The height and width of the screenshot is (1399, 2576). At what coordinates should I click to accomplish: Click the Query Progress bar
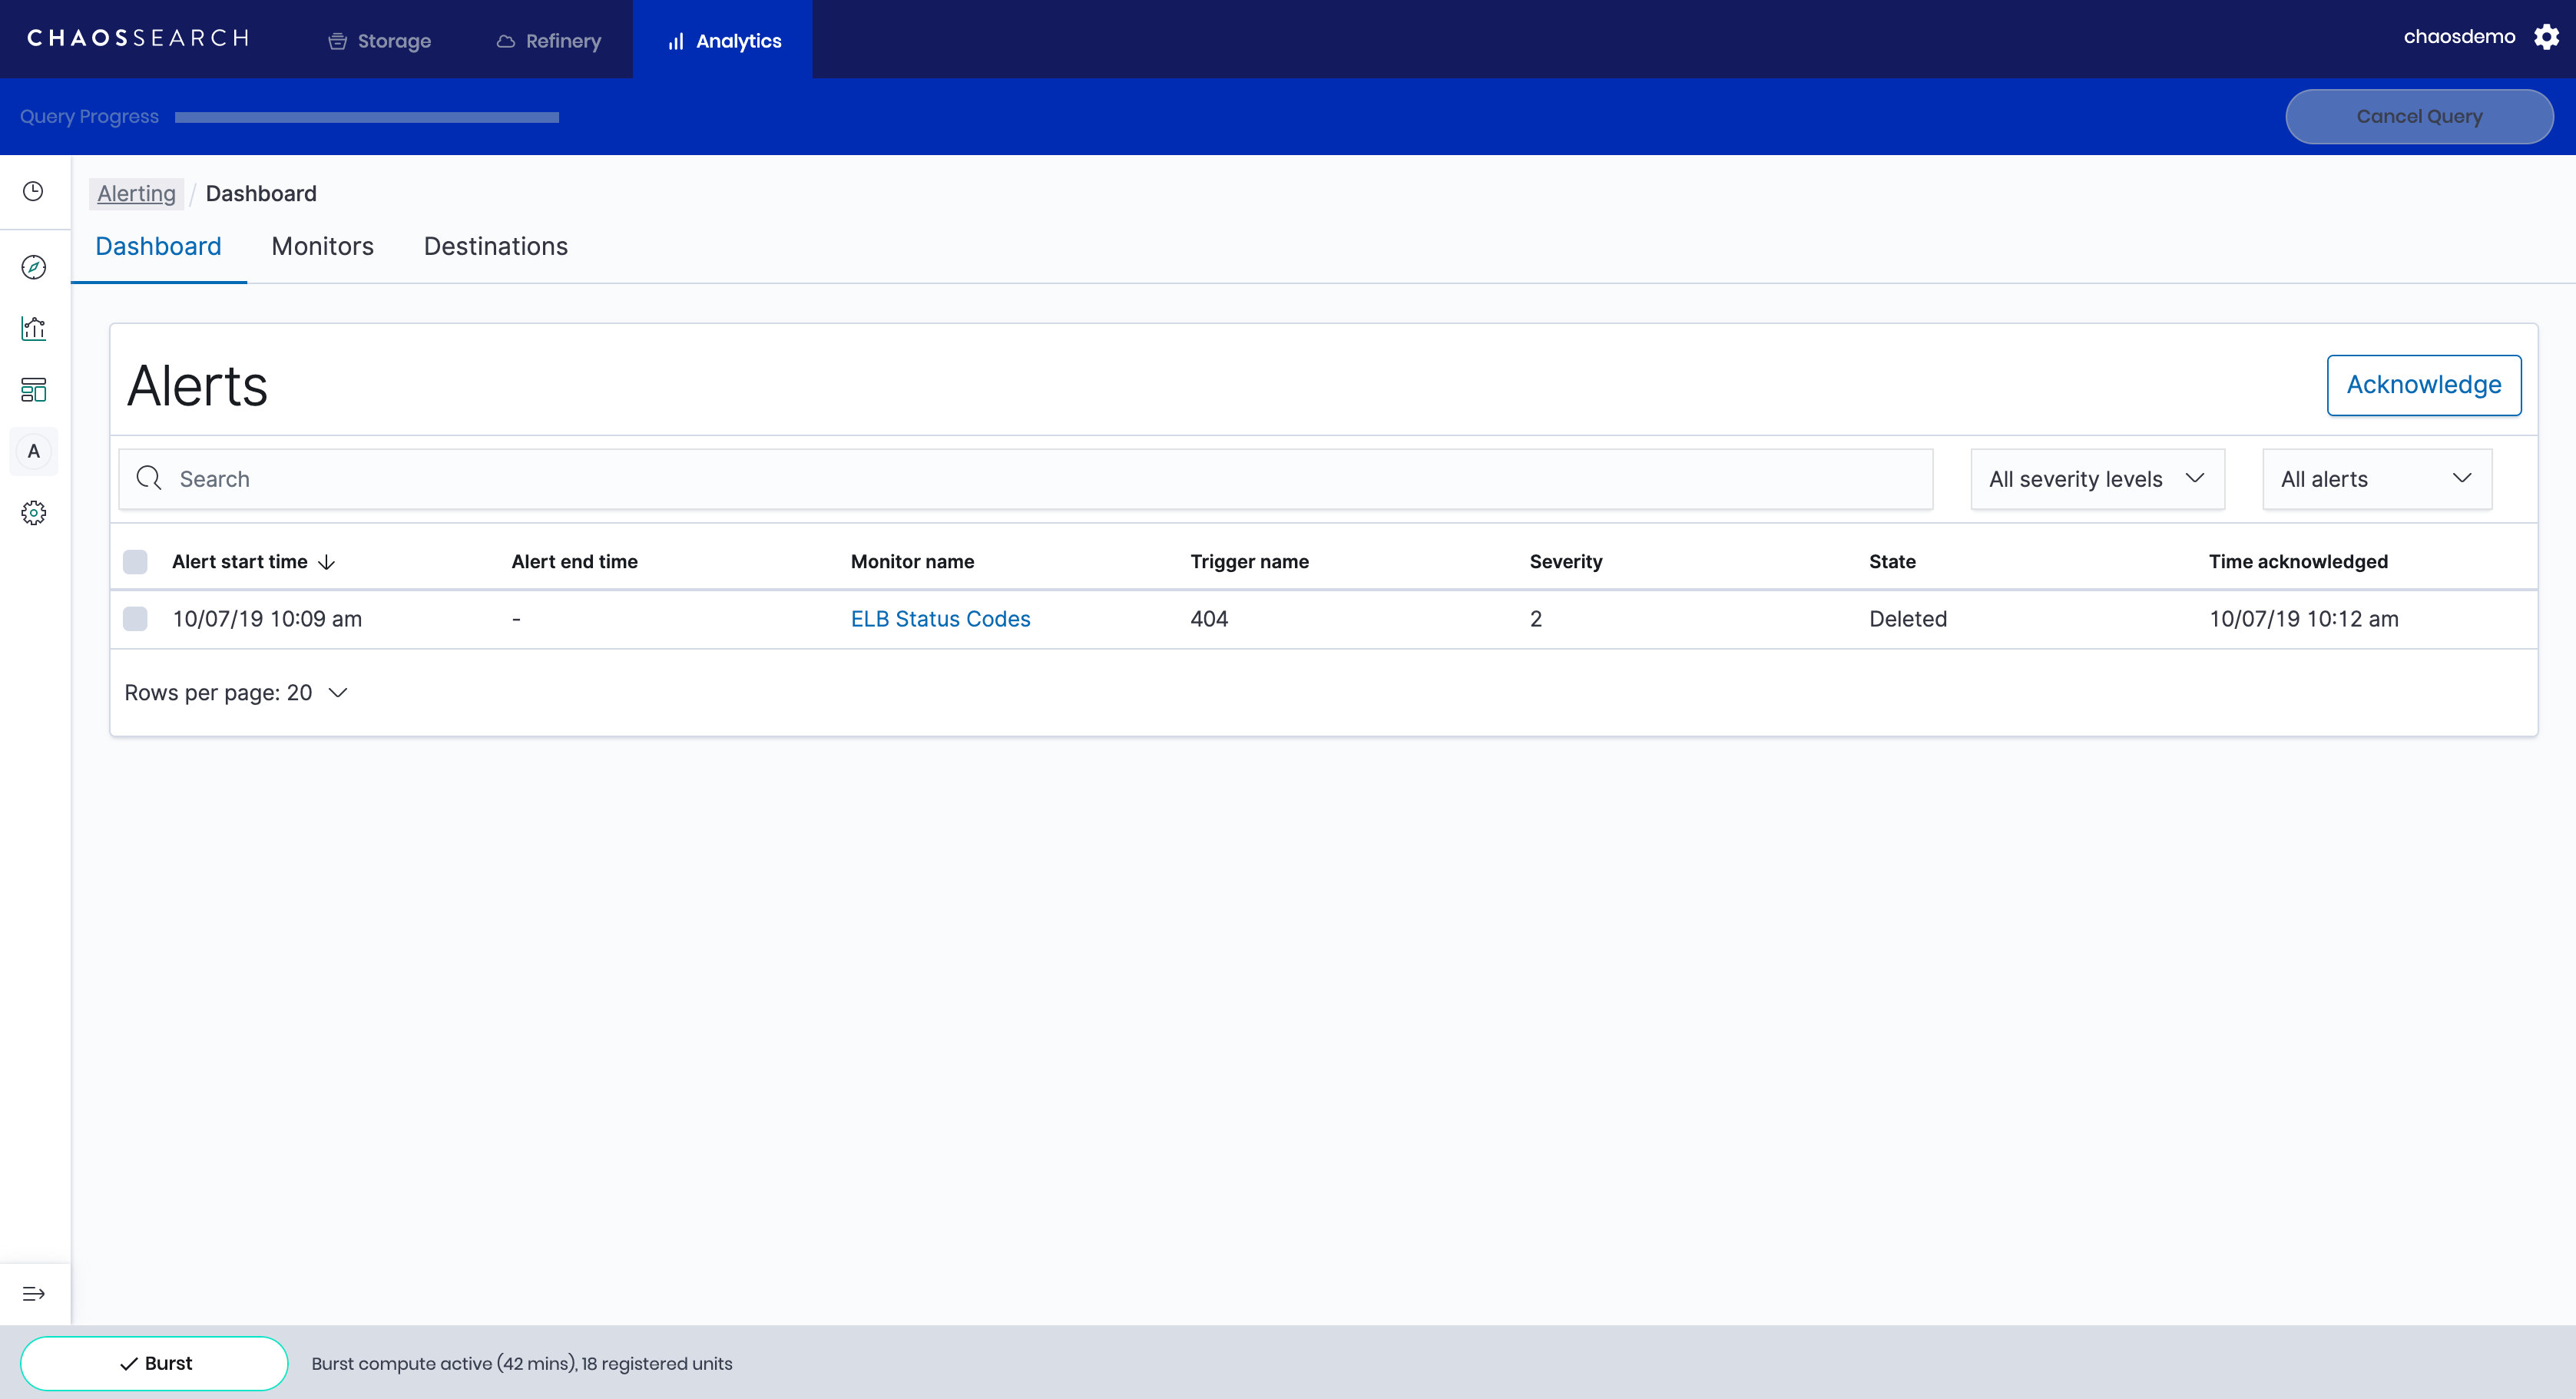click(366, 116)
